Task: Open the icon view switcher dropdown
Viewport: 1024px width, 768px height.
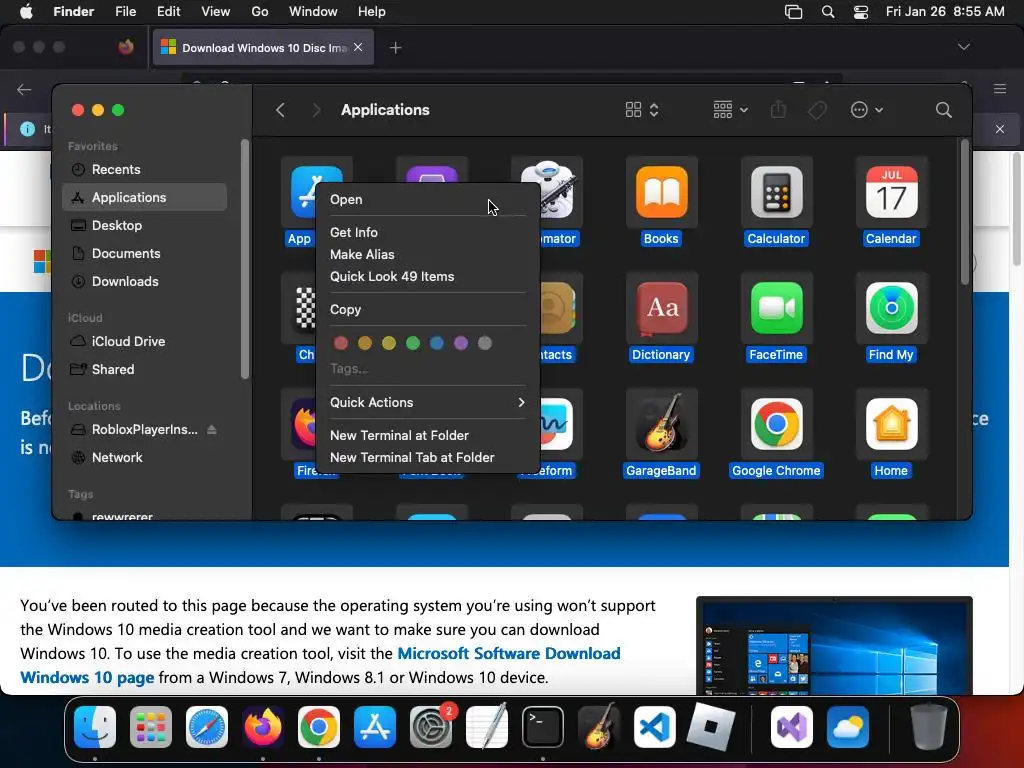Action: 642,110
